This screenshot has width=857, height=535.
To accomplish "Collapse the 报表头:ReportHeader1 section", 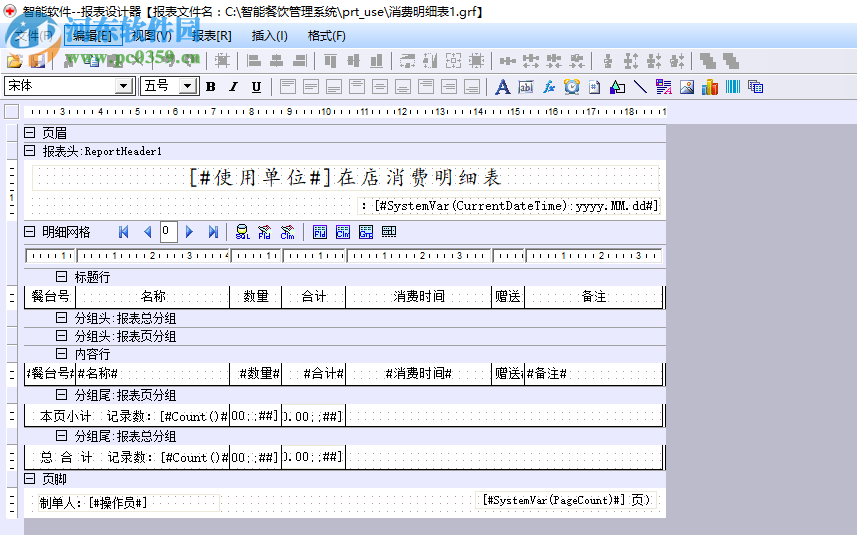I will (30, 151).
